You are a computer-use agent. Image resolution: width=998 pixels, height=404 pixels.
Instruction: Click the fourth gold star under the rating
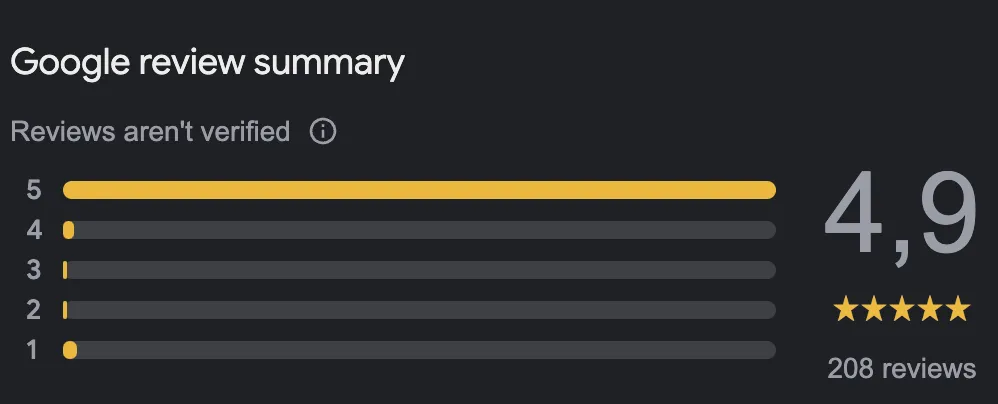pyautogui.click(x=929, y=309)
